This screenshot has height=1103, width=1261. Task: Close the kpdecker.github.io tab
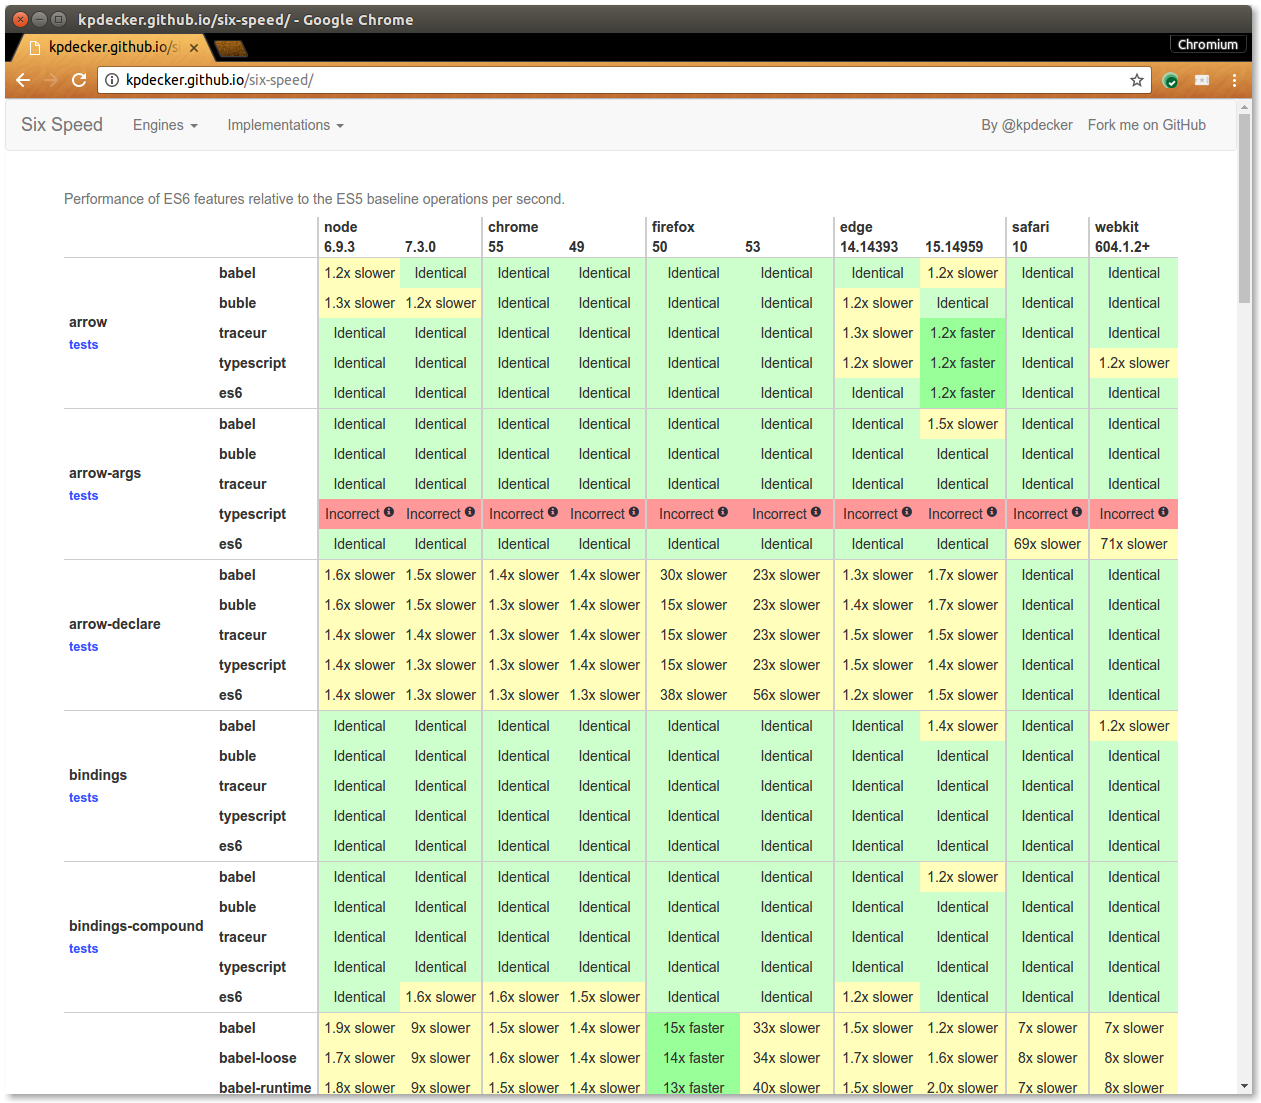click(x=194, y=47)
